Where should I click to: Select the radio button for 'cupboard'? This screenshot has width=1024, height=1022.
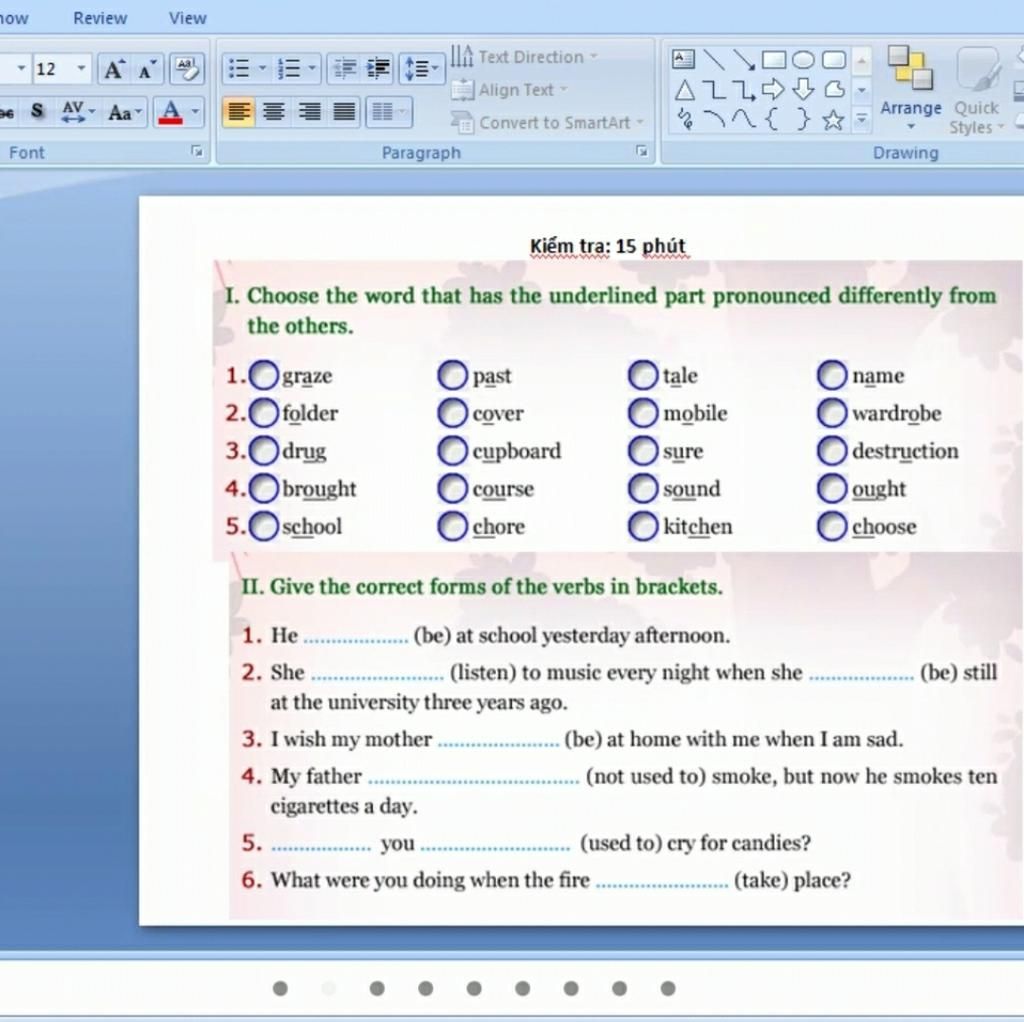point(453,451)
